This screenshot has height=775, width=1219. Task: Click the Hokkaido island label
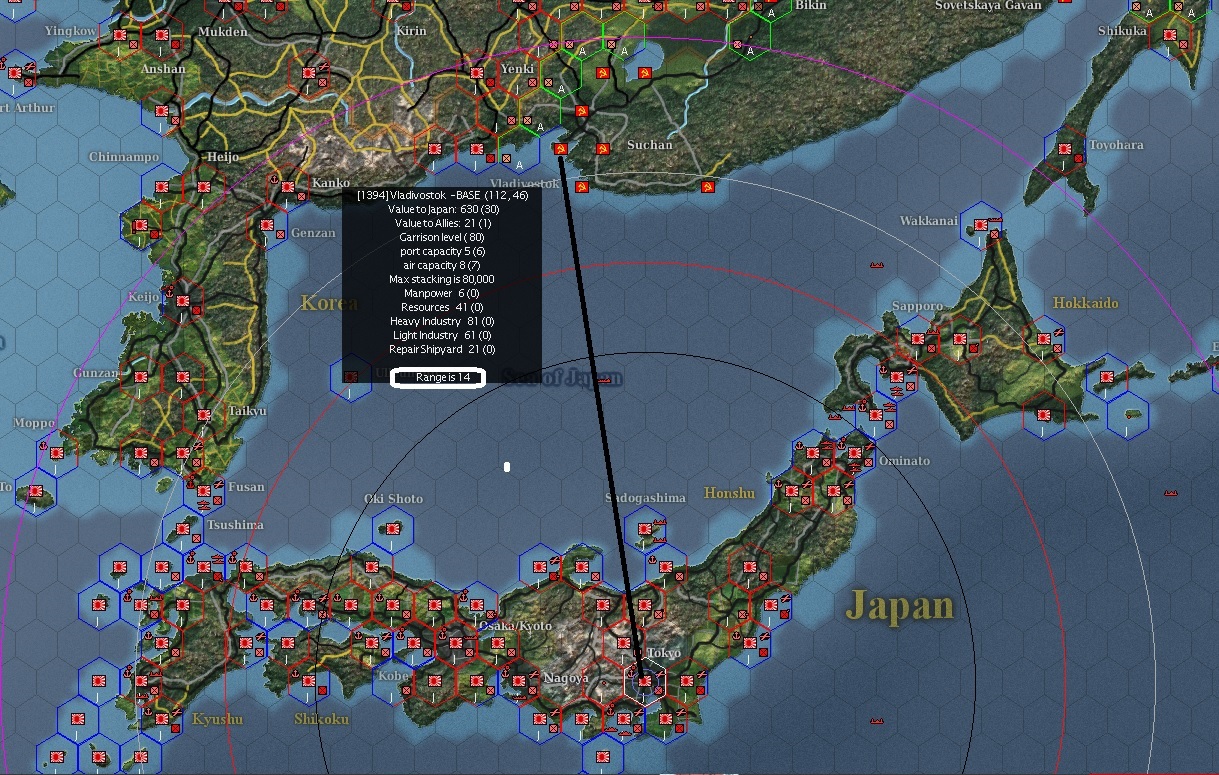pyautogui.click(x=1085, y=303)
